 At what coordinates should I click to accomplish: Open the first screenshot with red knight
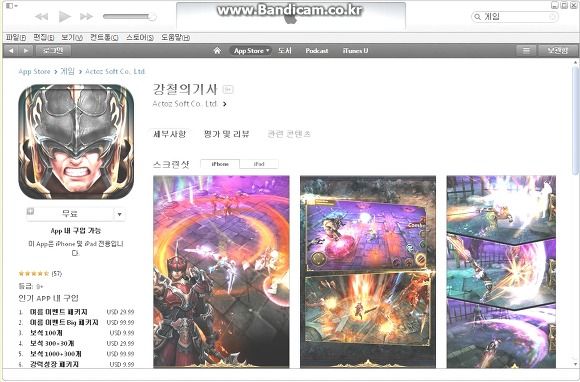coord(221,271)
